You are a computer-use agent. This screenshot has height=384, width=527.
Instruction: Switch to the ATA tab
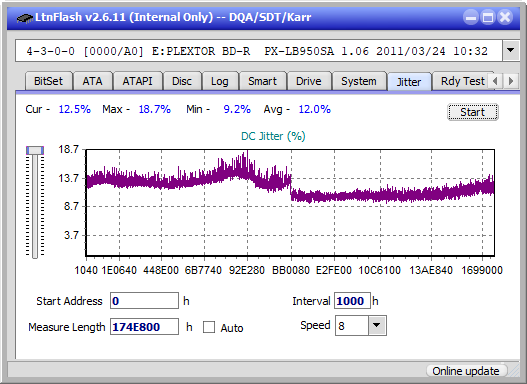tap(92, 81)
